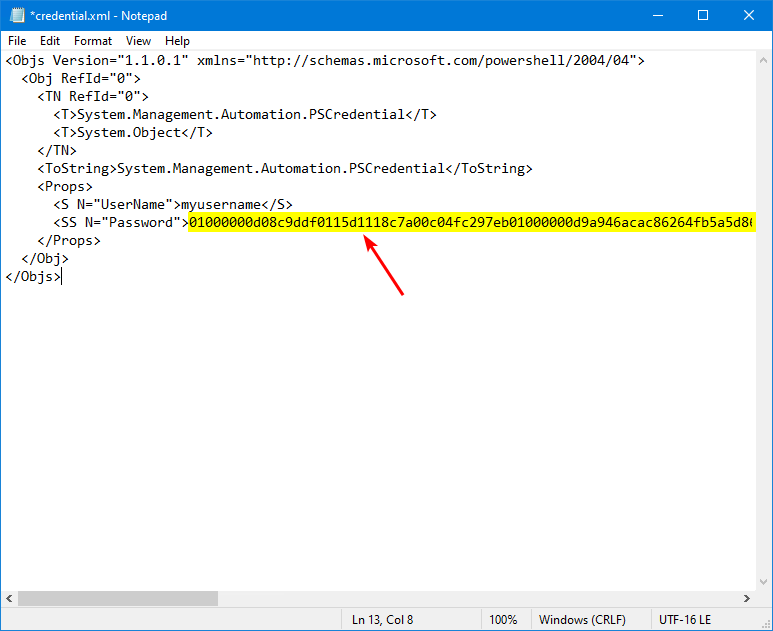Open the View menu
Screen dimensions: 773x631
[139, 41]
